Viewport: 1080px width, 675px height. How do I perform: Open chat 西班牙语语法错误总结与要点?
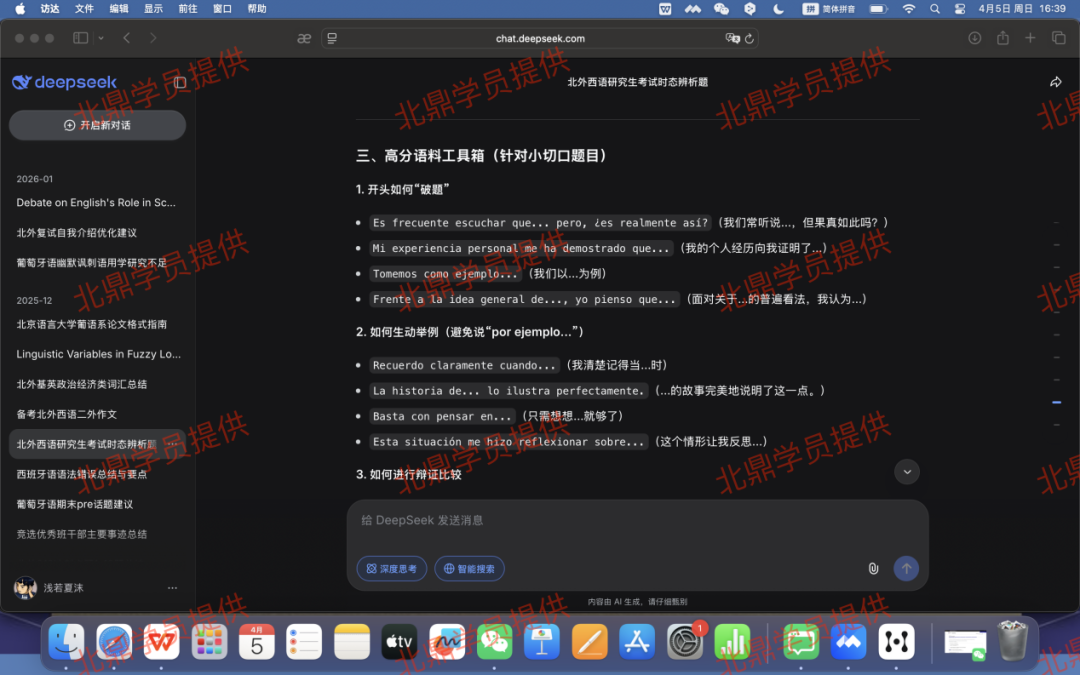97,474
